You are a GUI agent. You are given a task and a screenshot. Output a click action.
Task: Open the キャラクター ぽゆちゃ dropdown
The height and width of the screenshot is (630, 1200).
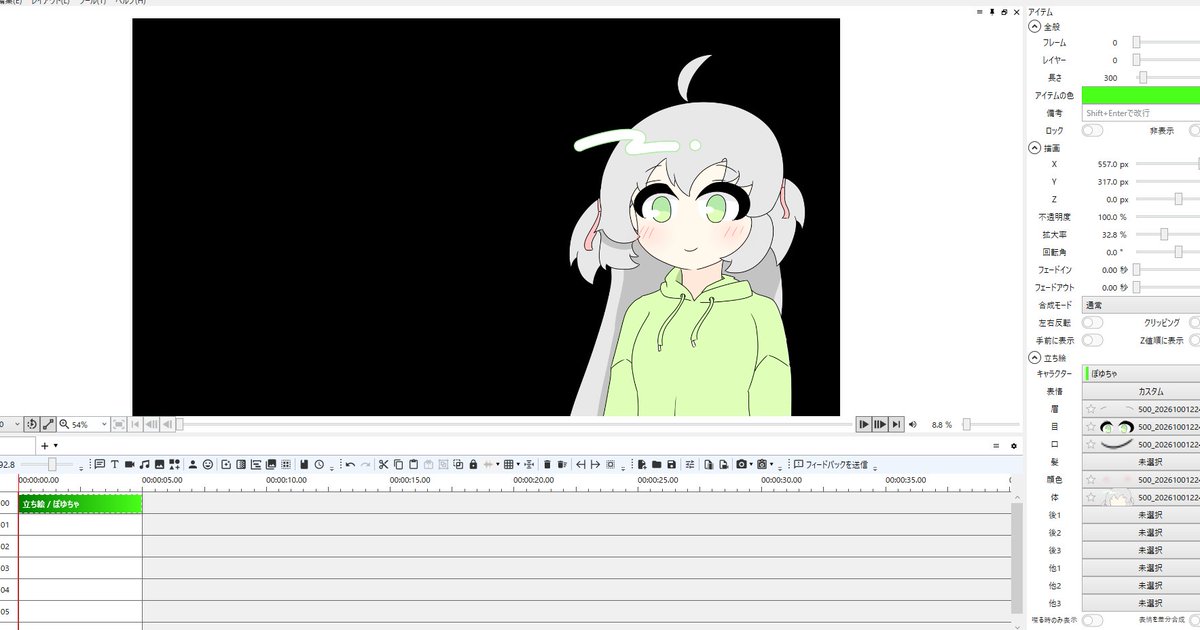pos(1141,373)
